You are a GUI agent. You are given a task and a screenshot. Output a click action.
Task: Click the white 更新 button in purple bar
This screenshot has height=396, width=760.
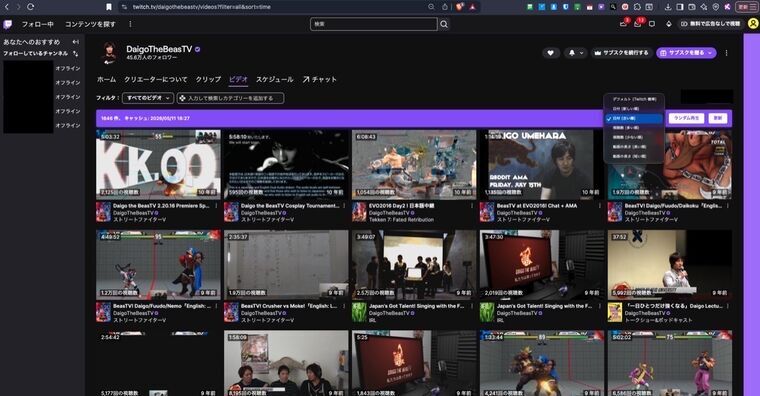(x=718, y=118)
